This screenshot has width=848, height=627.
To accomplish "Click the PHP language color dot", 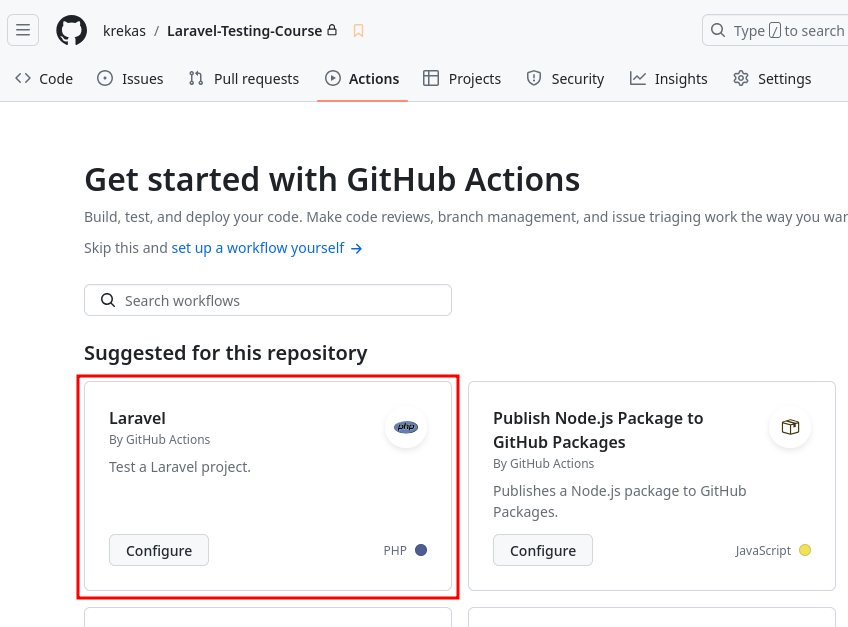I will [x=421, y=550].
